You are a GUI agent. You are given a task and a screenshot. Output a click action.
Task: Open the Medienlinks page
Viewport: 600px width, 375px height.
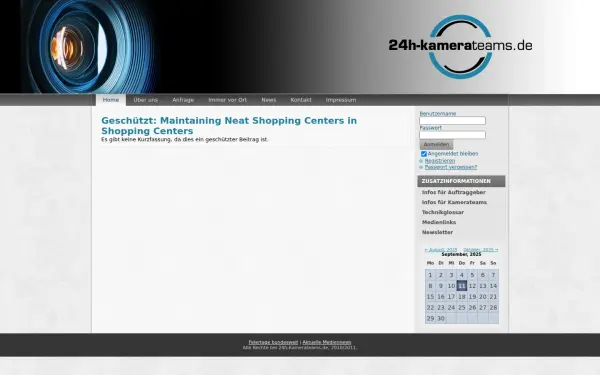(x=439, y=222)
